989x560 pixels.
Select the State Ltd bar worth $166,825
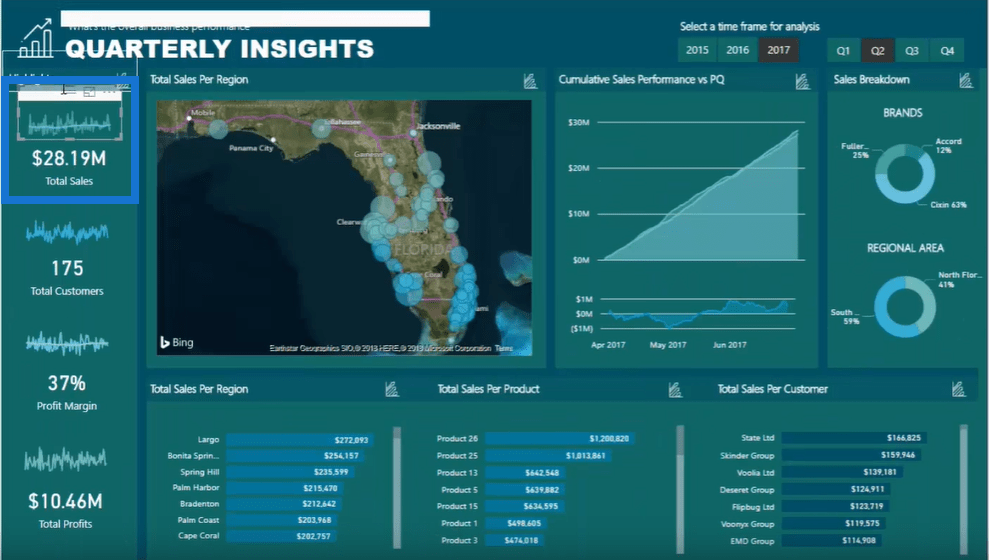point(854,438)
